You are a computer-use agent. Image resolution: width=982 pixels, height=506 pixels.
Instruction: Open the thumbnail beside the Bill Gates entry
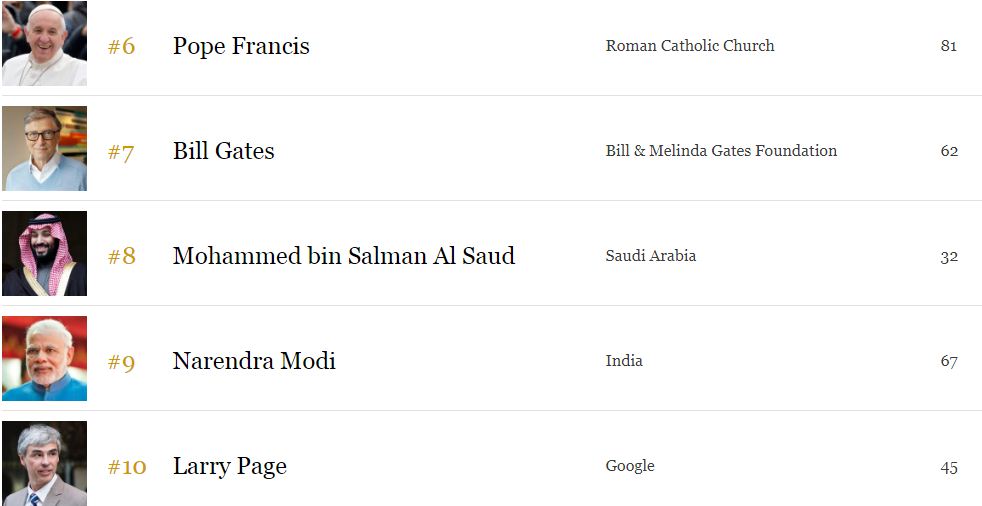(44, 149)
